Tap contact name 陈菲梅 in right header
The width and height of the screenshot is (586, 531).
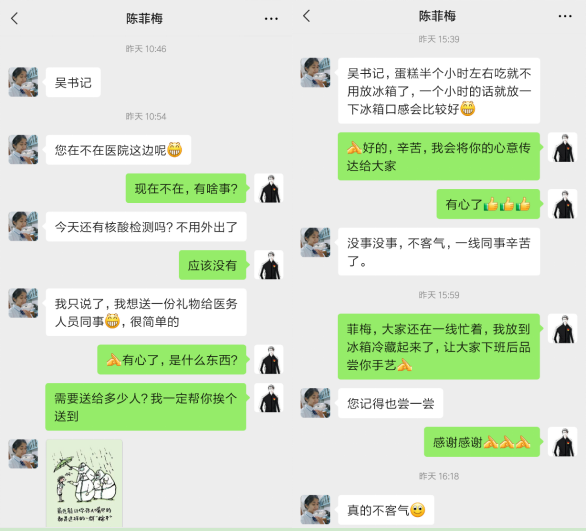[x=437, y=16]
